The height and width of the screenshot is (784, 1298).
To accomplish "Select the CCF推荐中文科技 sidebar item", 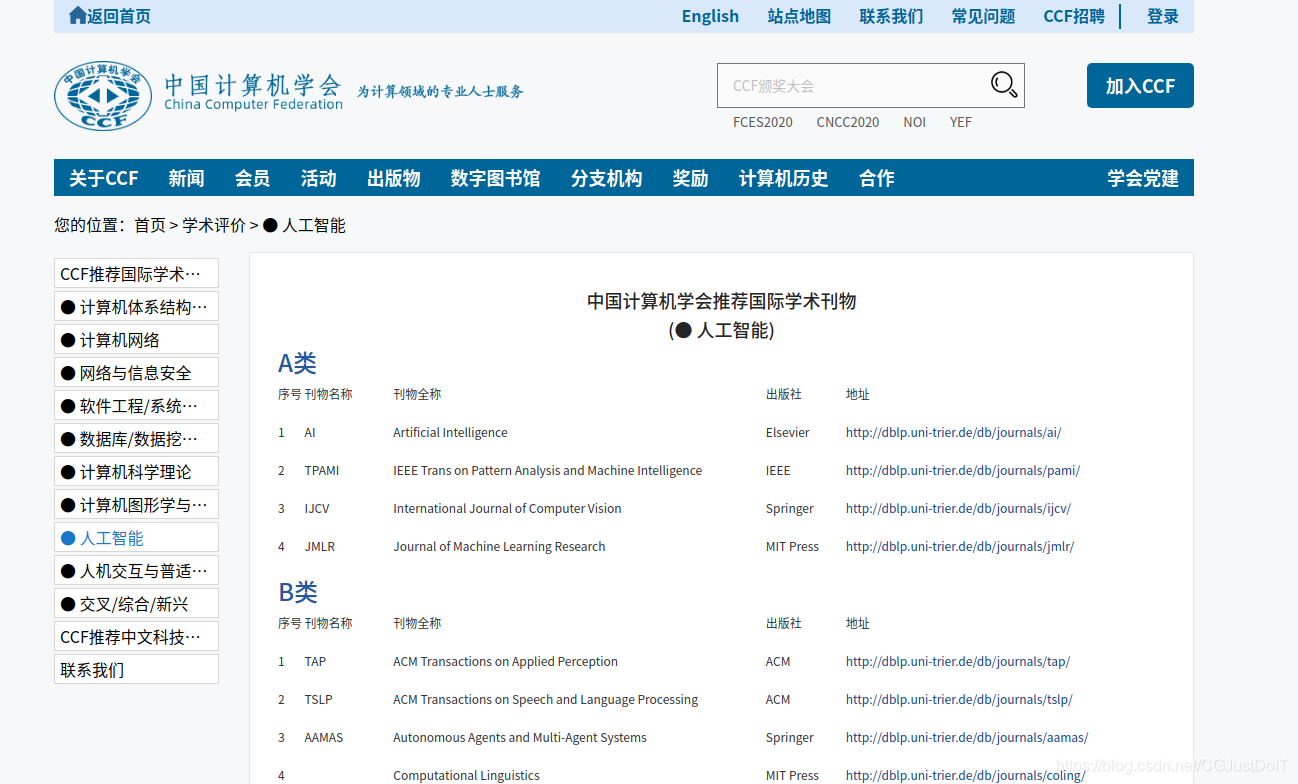I will [136, 637].
